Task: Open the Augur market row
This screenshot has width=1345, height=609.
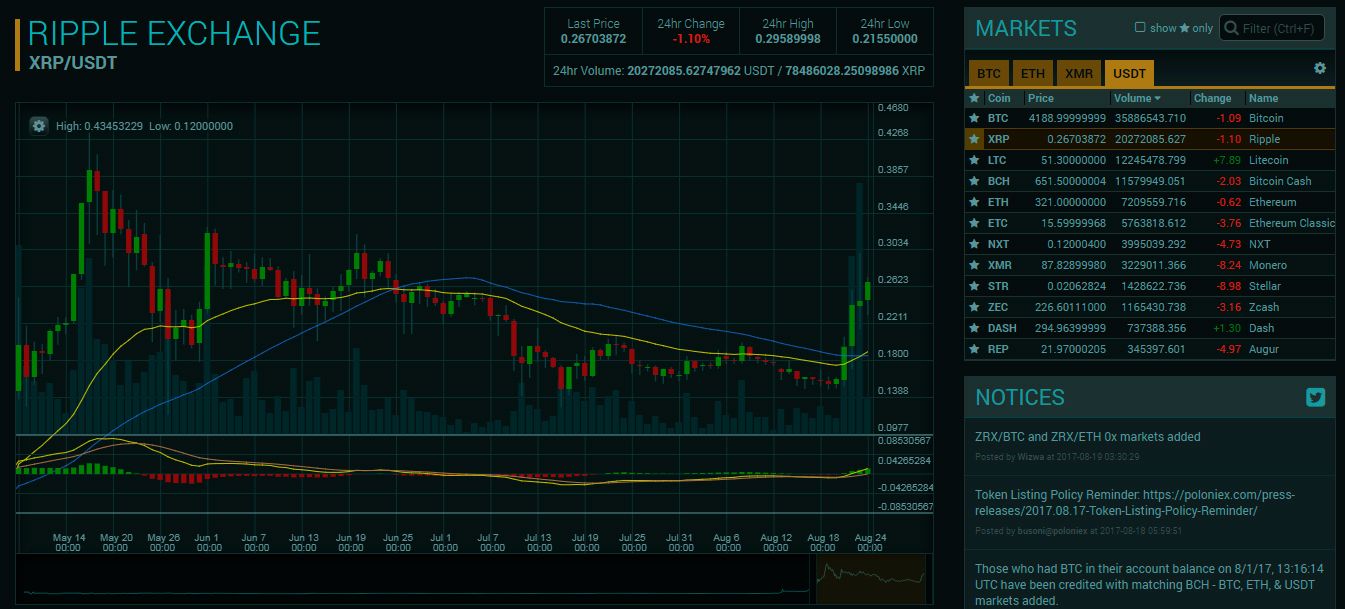Action: [1150, 349]
